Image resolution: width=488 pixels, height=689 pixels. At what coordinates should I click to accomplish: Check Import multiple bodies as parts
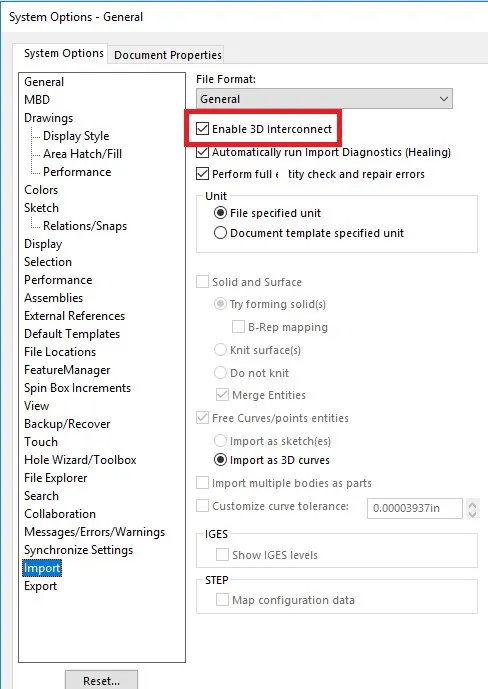202,483
